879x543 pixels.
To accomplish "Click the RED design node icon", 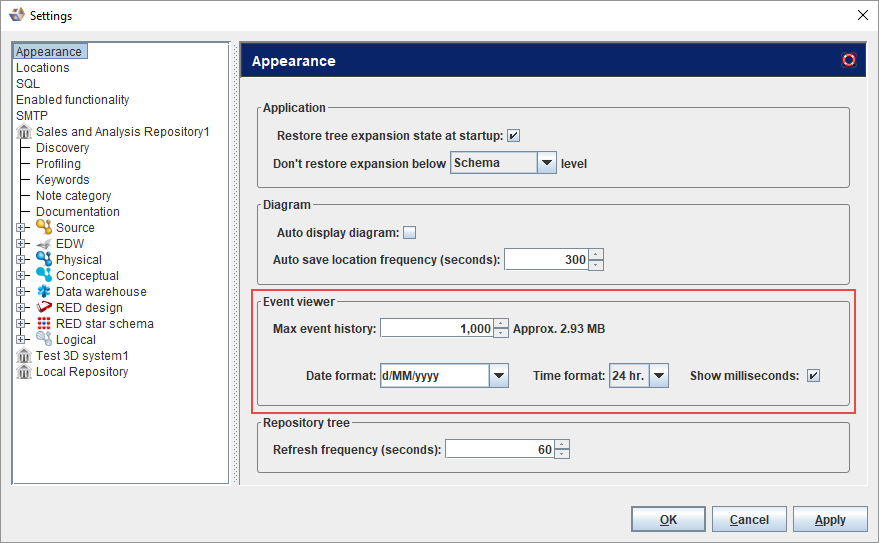I will click(44, 308).
